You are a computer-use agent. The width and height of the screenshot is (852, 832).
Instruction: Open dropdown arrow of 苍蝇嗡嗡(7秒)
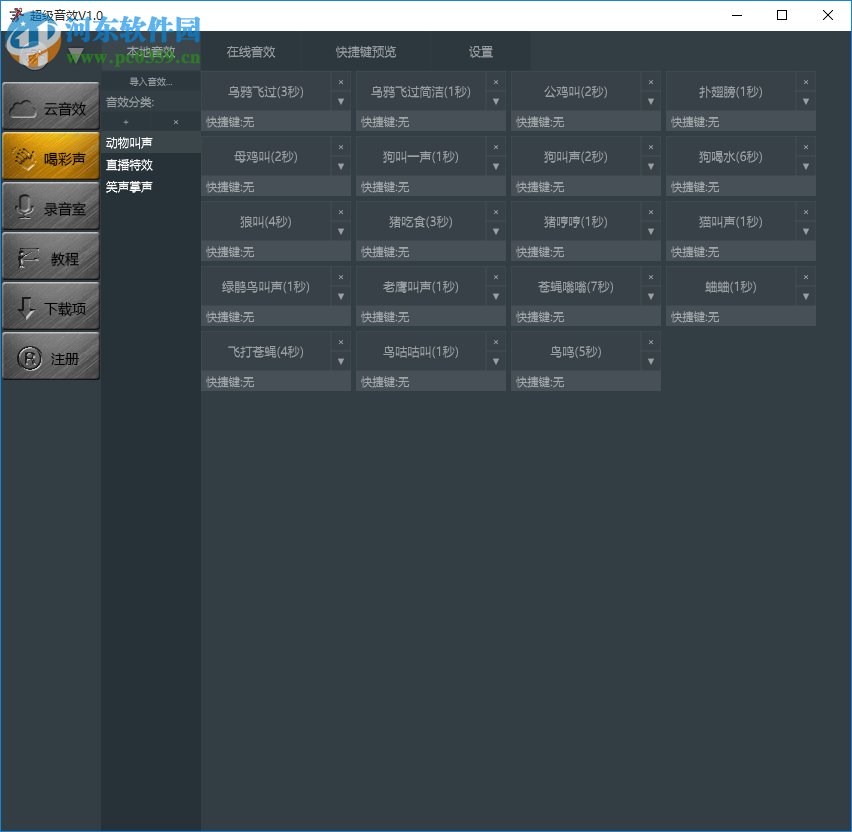click(650, 296)
